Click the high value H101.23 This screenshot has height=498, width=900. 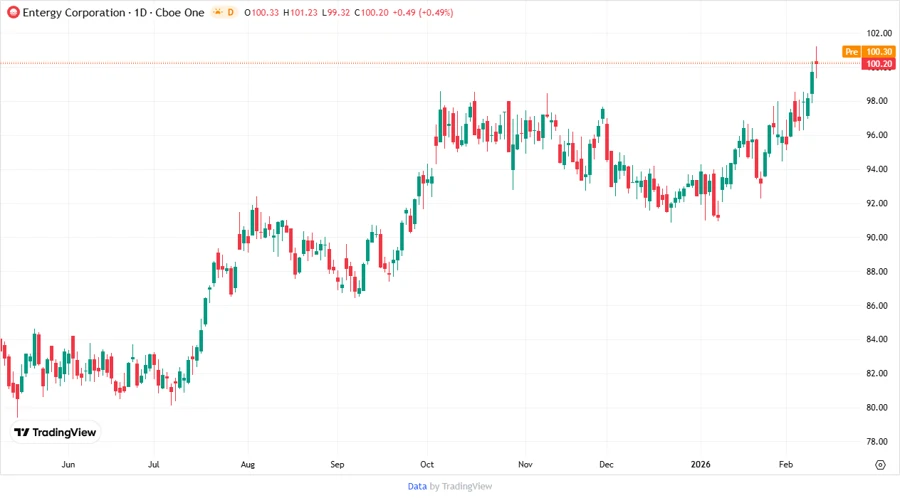300,13
